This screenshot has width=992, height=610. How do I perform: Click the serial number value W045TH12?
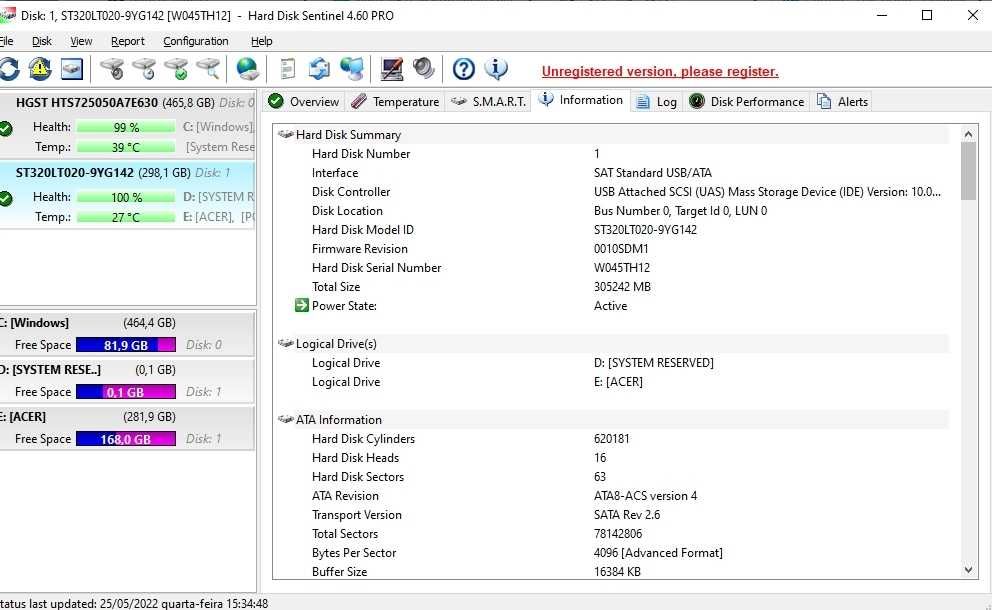tap(622, 268)
